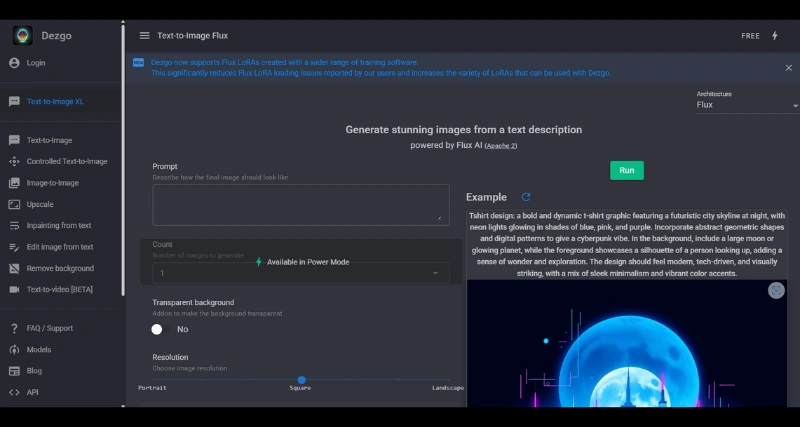This screenshot has width=800, height=427.
Task: Open the Models link
Action: coord(39,350)
